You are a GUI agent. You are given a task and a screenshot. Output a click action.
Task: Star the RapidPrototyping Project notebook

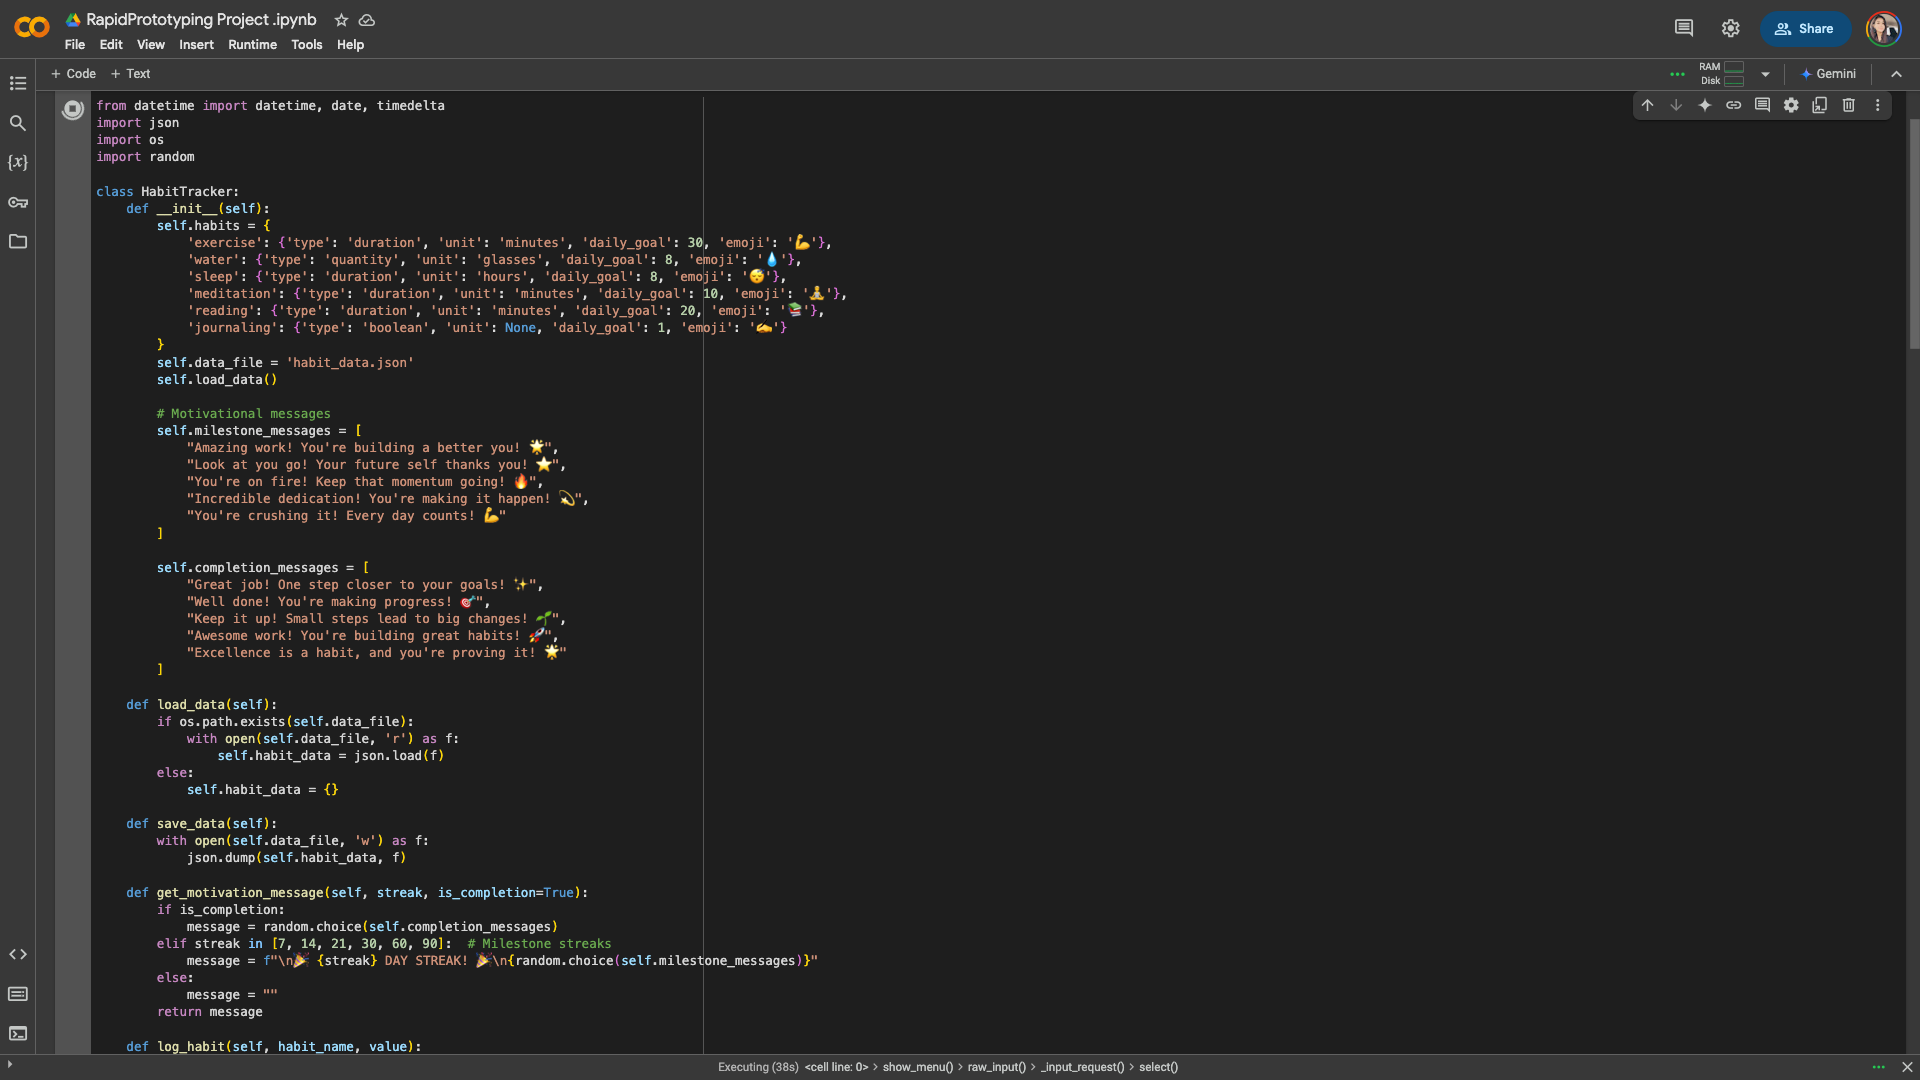pos(341,20)
